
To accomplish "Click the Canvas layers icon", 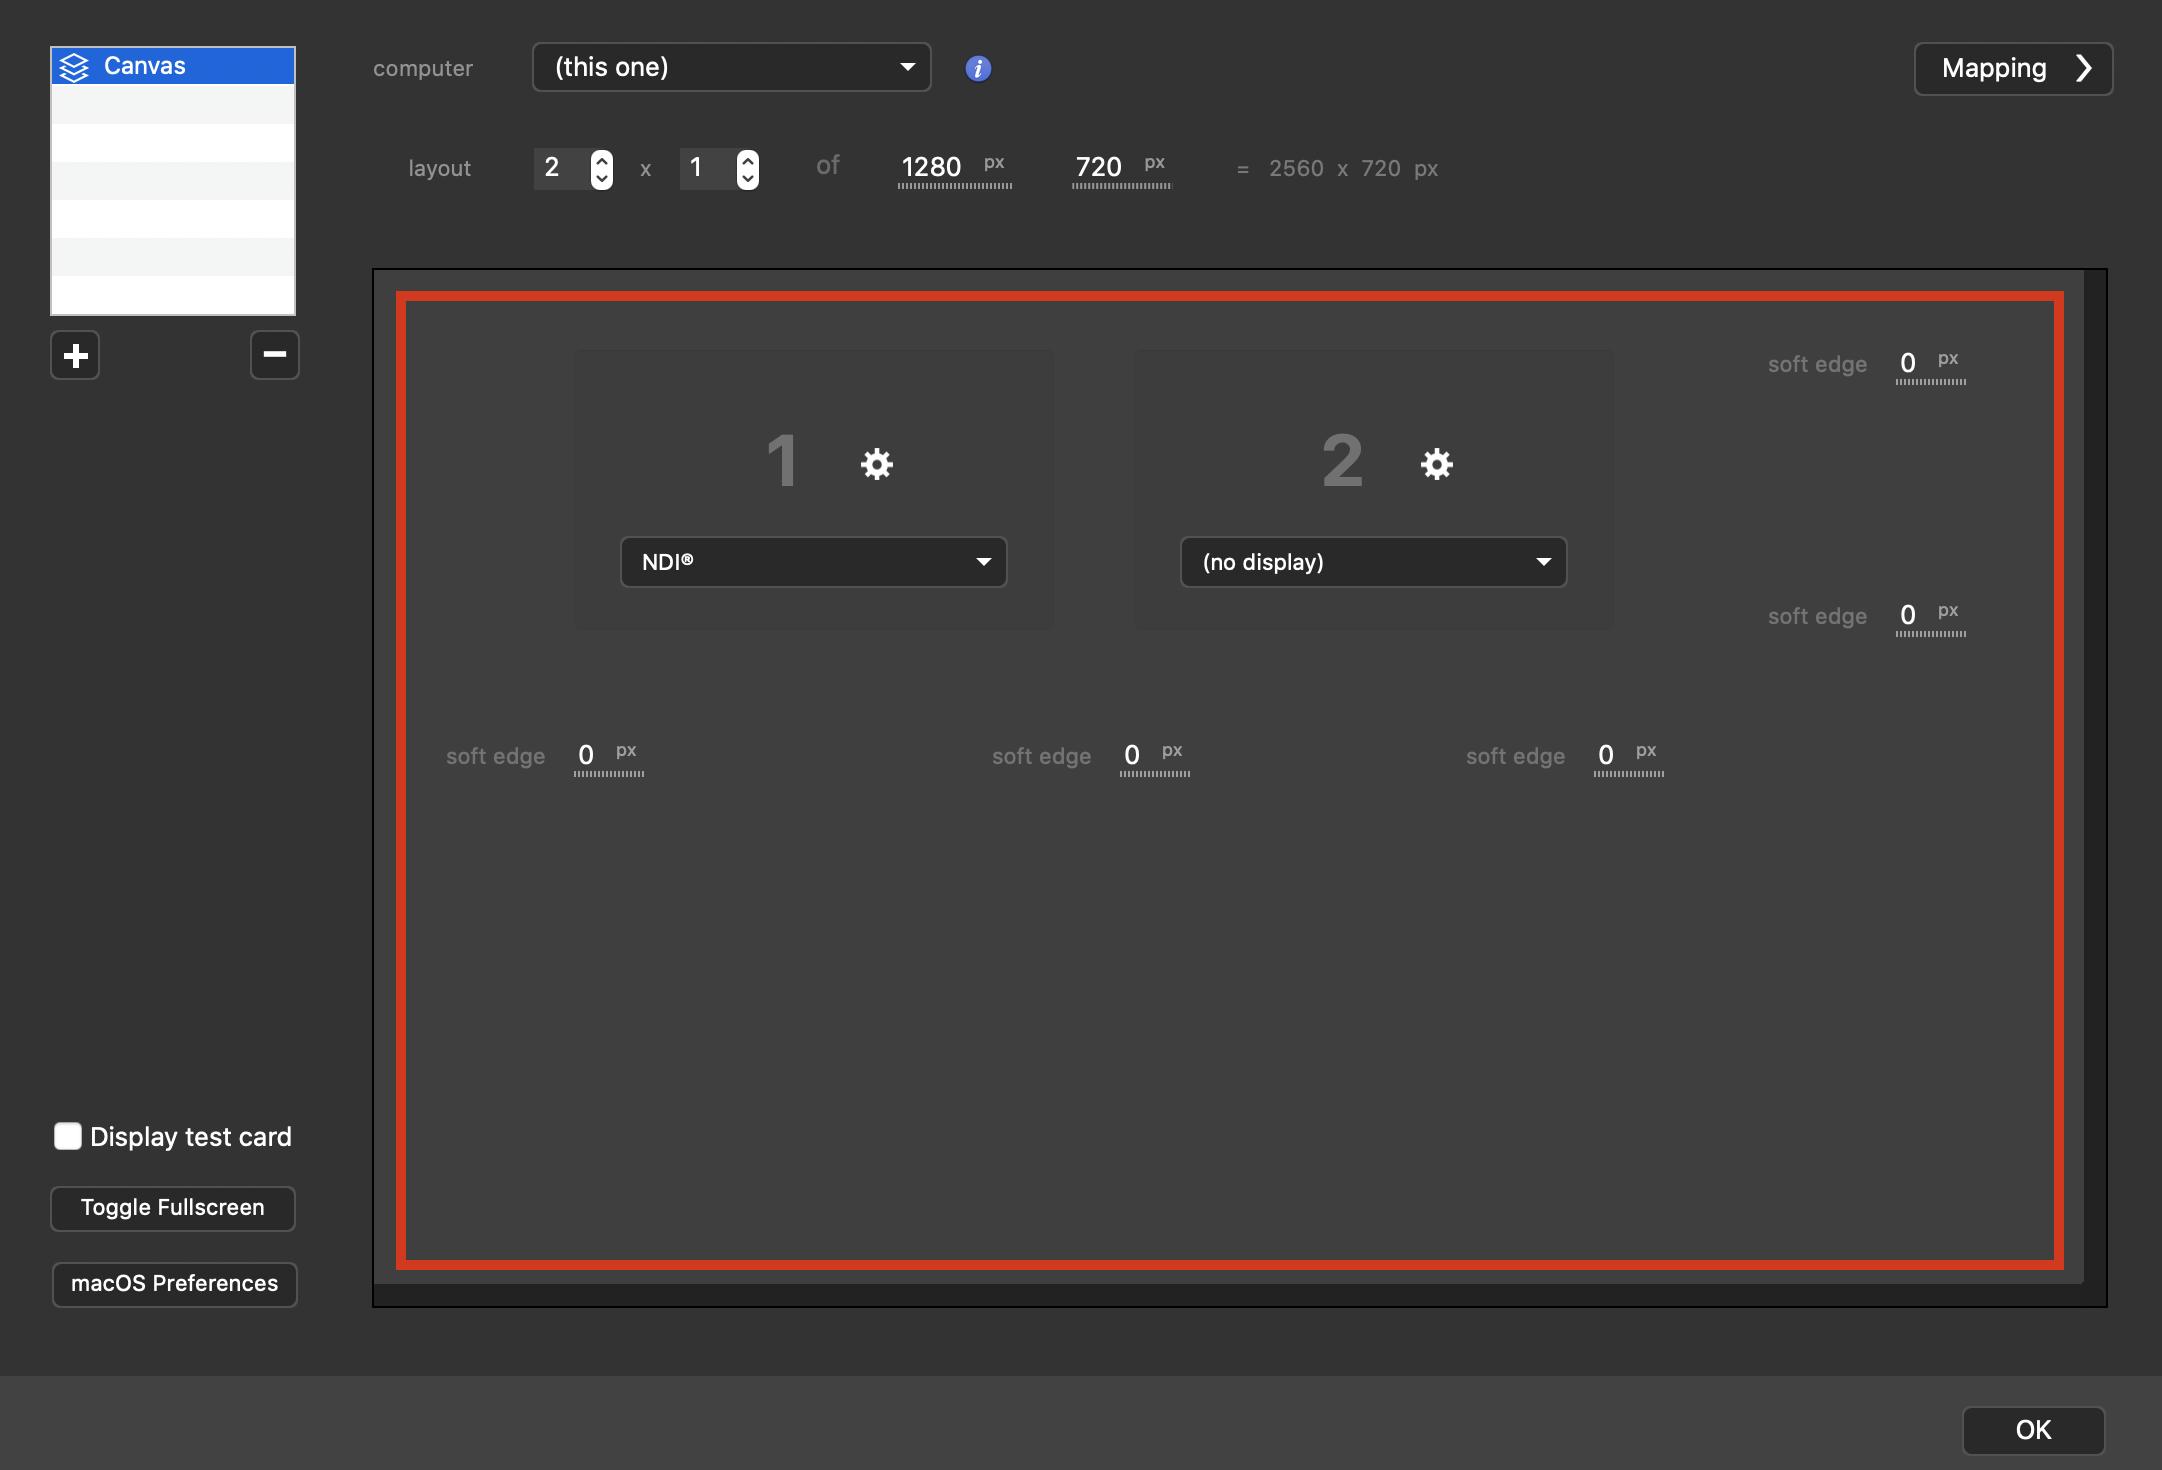I will pyautogui.click(x=74, y=67).
